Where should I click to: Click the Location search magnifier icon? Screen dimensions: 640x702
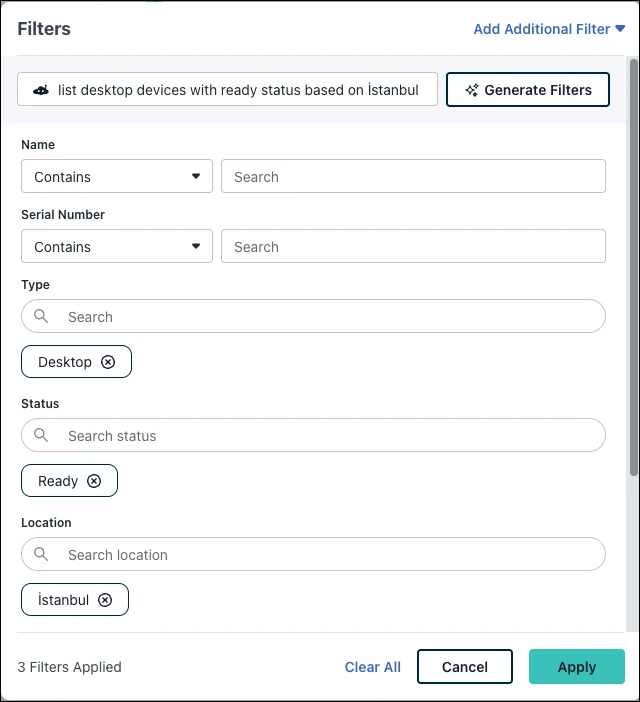pos(41,554)
